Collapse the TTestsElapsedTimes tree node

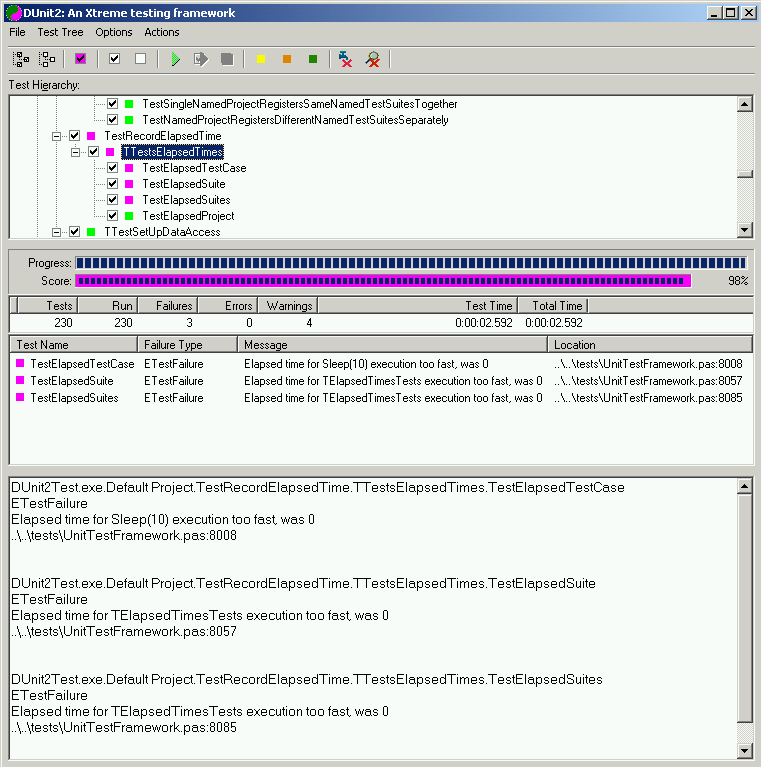[75, 152]
